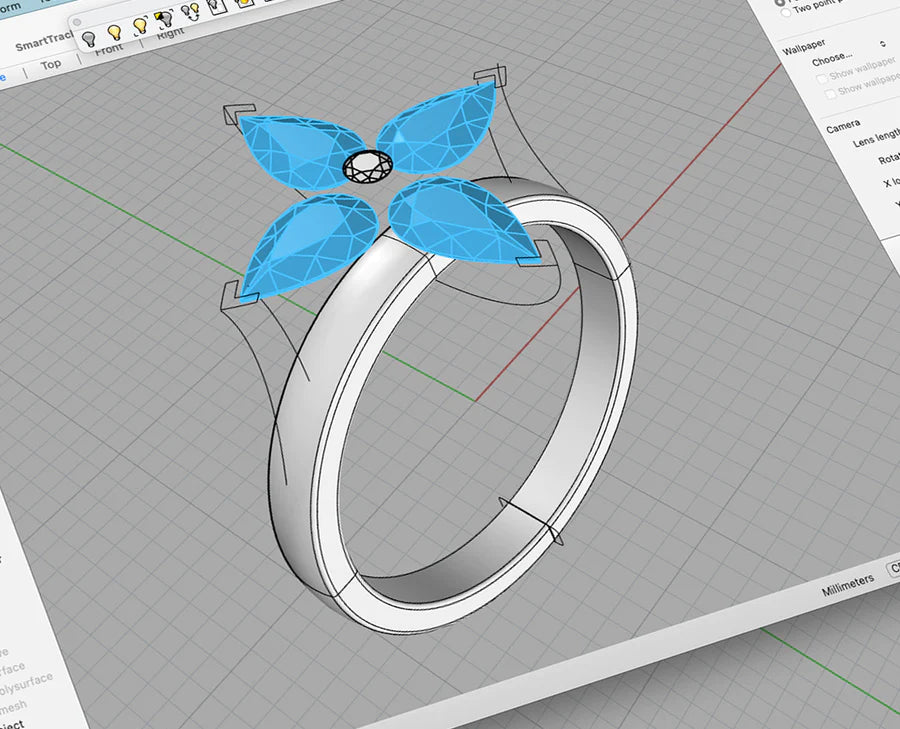The height and width of the screenshot is (729, 900).
Task: Click the Lens length camera field
Action: click(875, 139)
